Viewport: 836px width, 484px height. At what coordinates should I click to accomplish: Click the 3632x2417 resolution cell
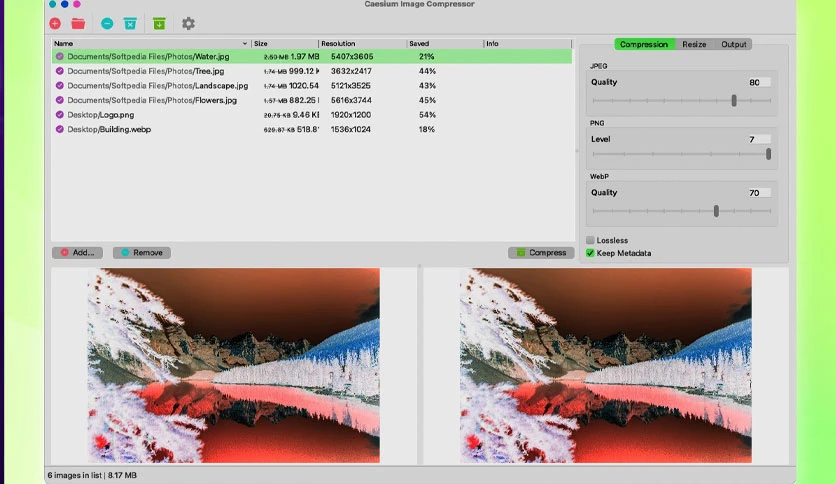[351, 71]
